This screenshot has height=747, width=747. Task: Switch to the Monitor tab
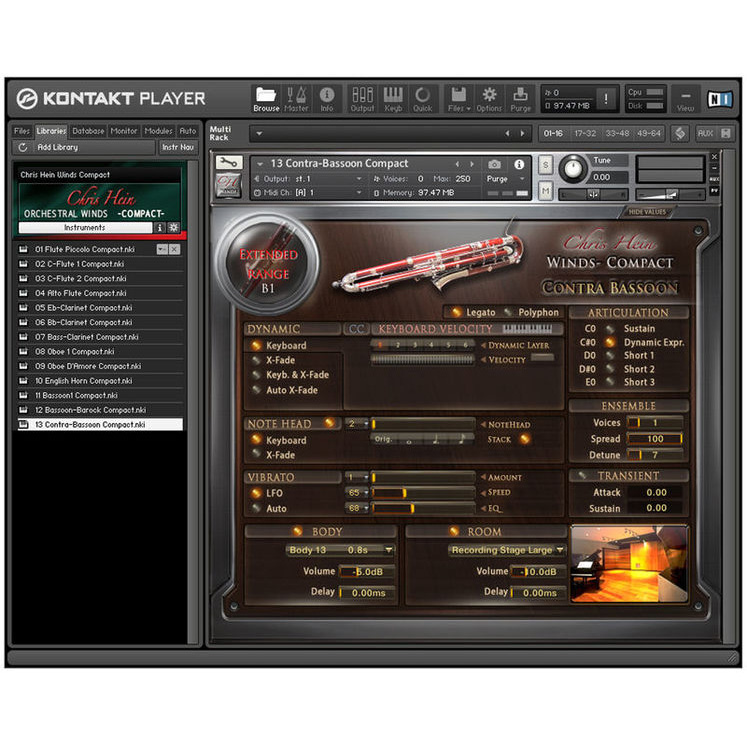click(x=124, y=131)
